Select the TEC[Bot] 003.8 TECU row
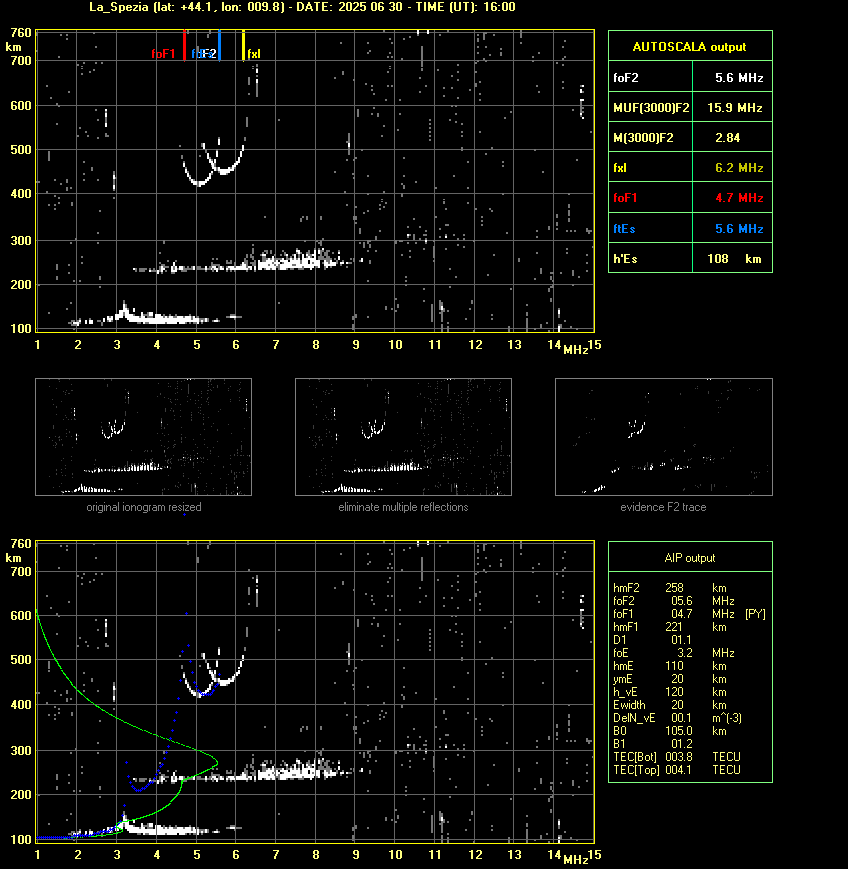The width and height of the screenshot is (848, 869). point(677,757)
